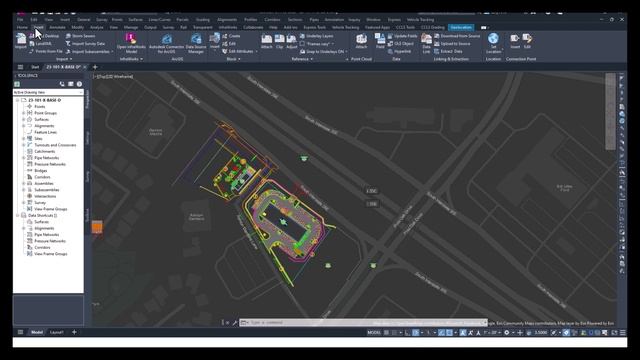This screenshot has height=360, width=640.
Task: Click the Storm Sewers import option
Action: (80, 36)
